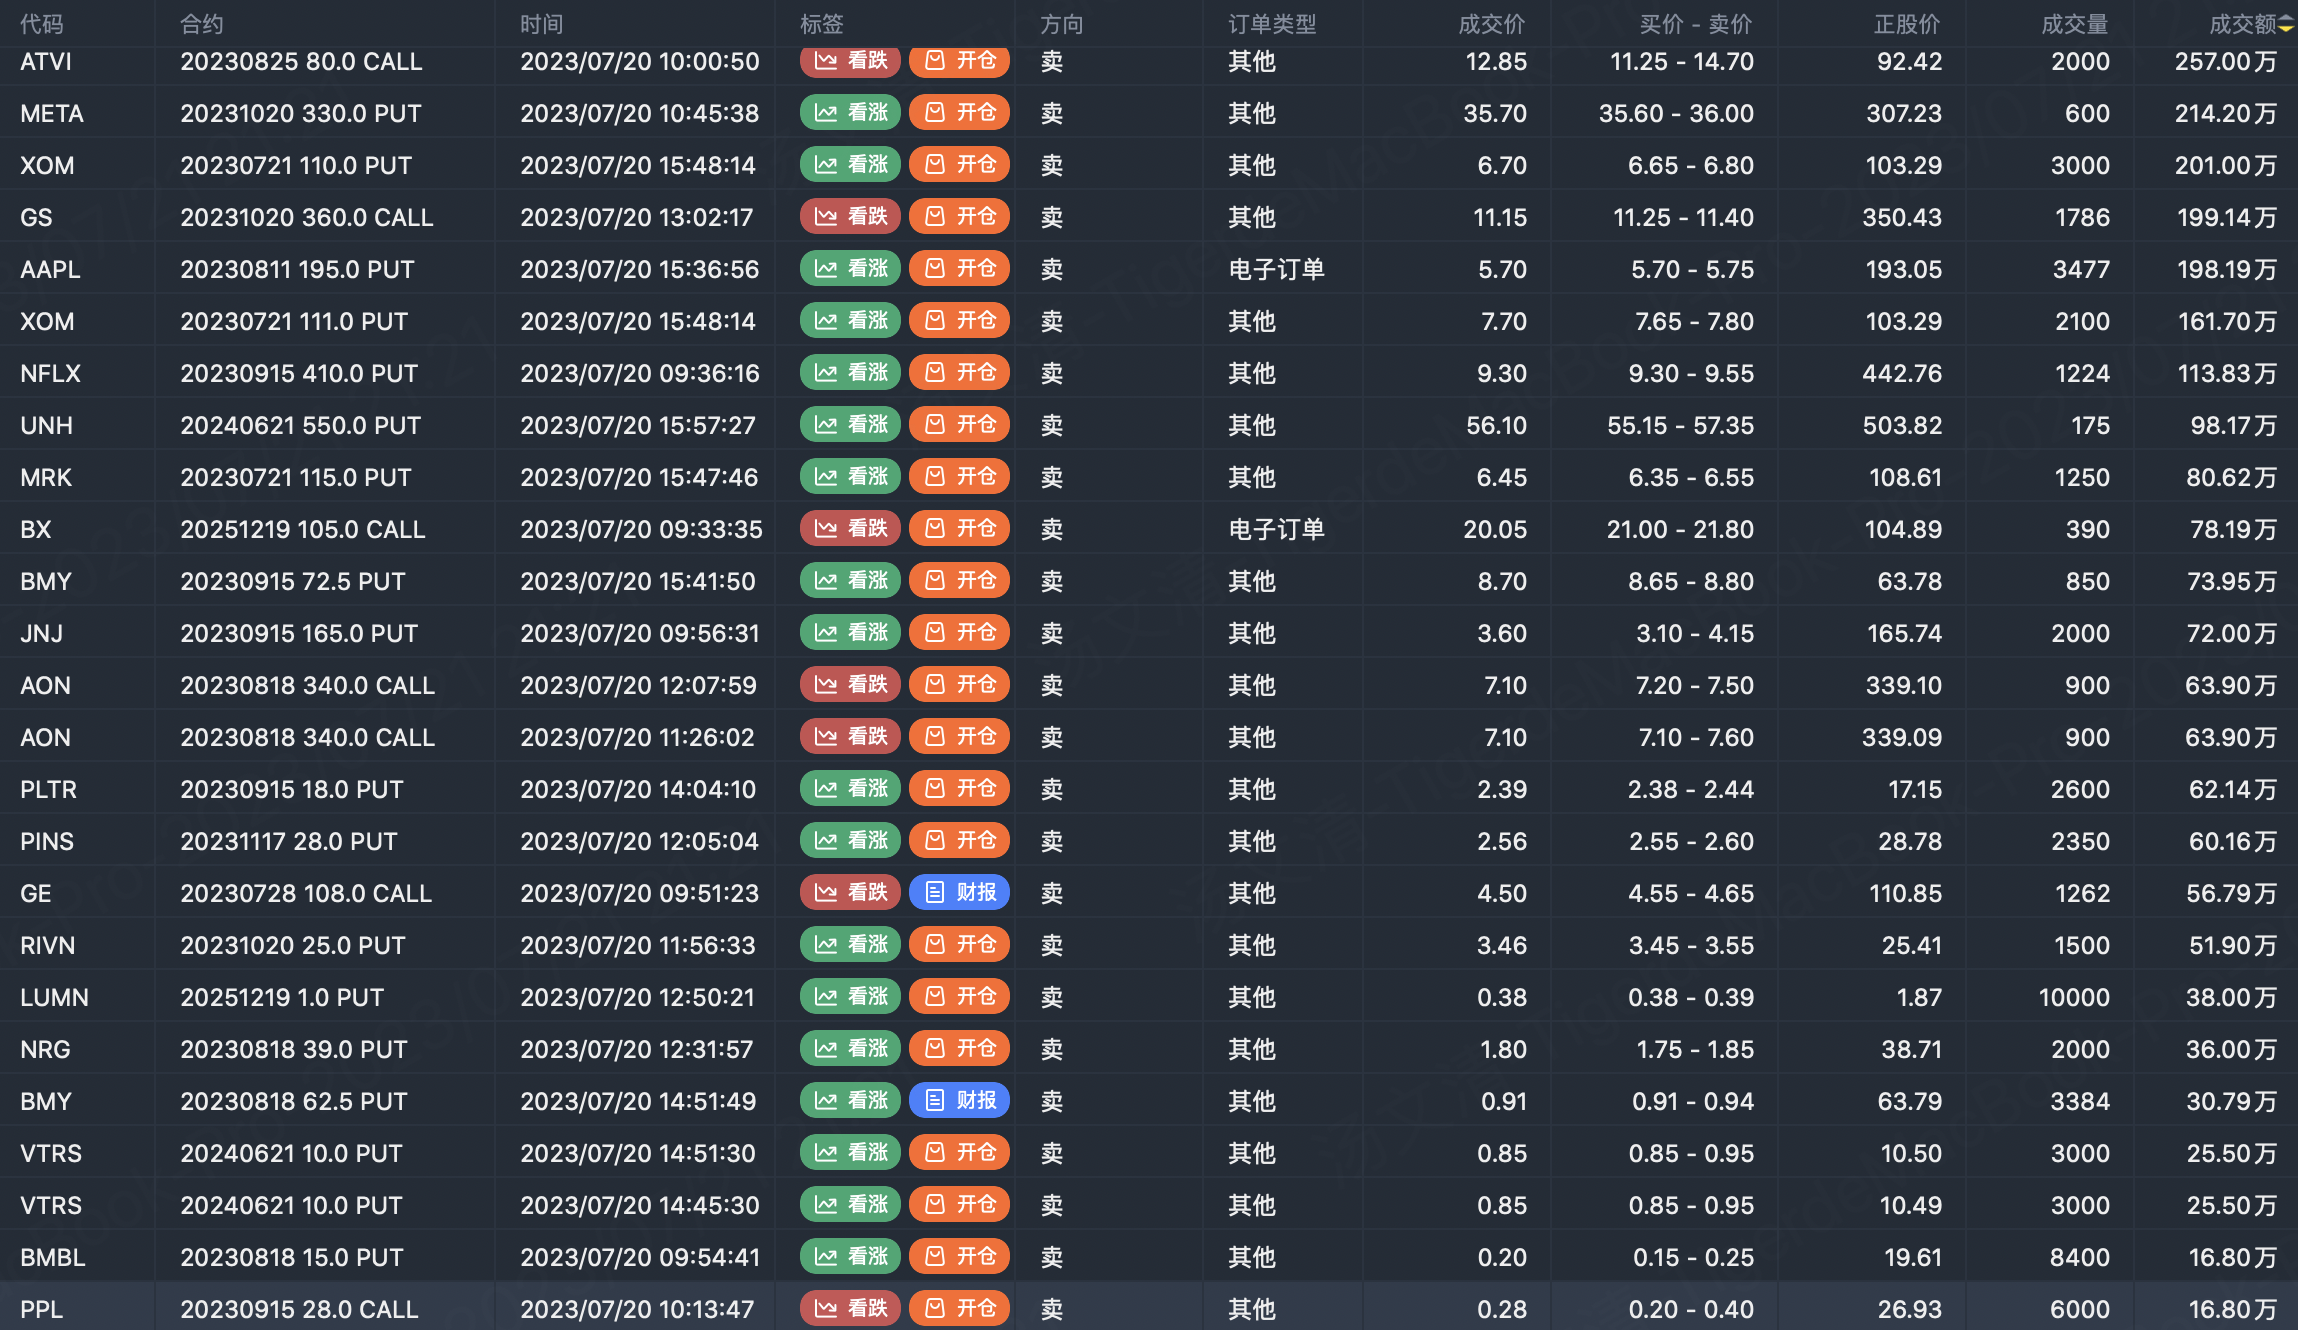Open the UNH 20240621 550.0 PUT contract
Viewport: 2298px width, 1330px height.
(300, 425)
